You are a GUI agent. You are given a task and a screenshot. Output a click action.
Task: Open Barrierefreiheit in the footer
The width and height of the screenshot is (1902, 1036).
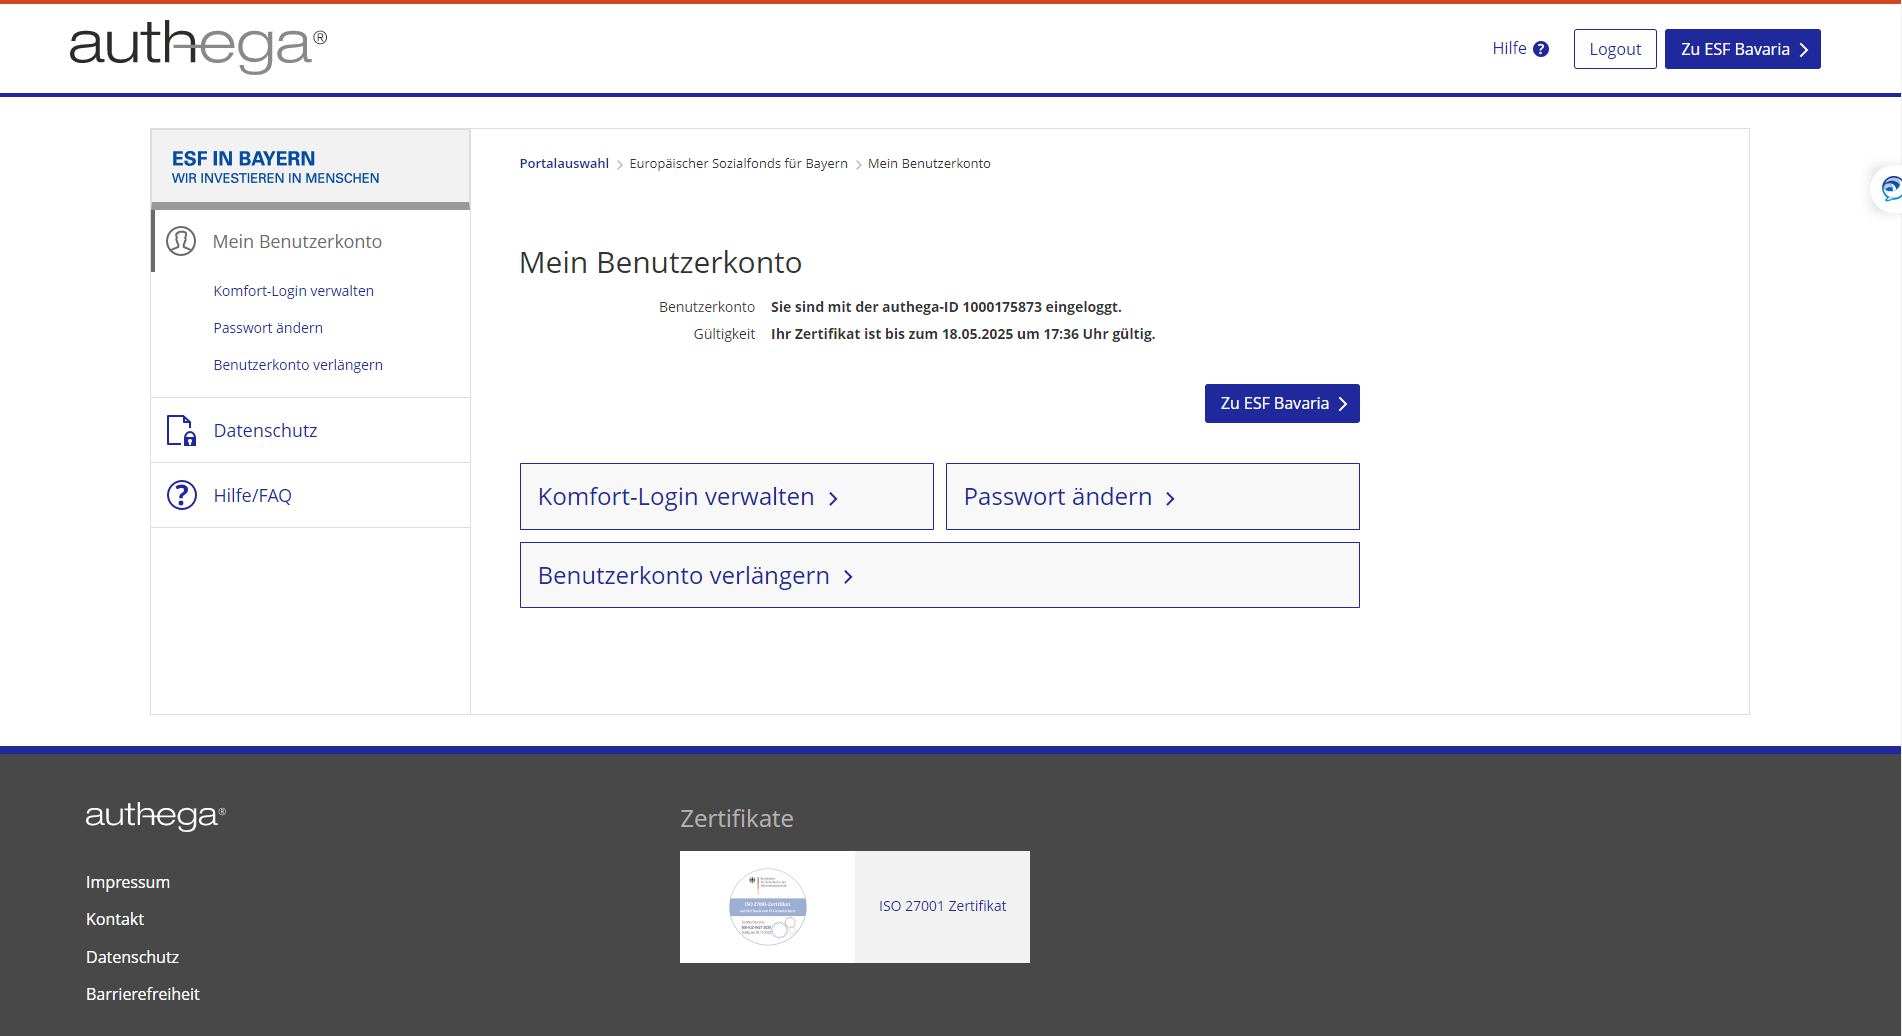tap(143, 994)
